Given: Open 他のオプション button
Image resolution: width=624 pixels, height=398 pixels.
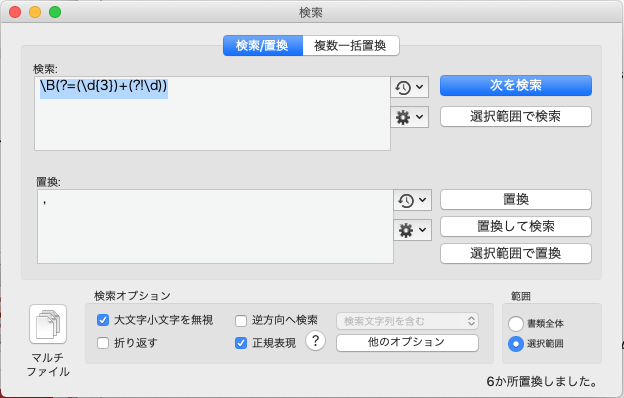Looking at the screenshot, I should pyautogui.click(x=407, y=343).
